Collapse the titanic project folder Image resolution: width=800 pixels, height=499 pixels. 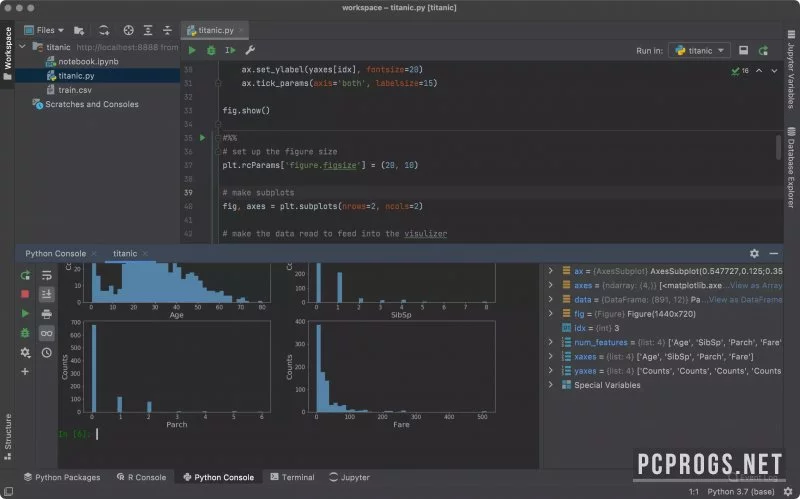coord(22,46)
